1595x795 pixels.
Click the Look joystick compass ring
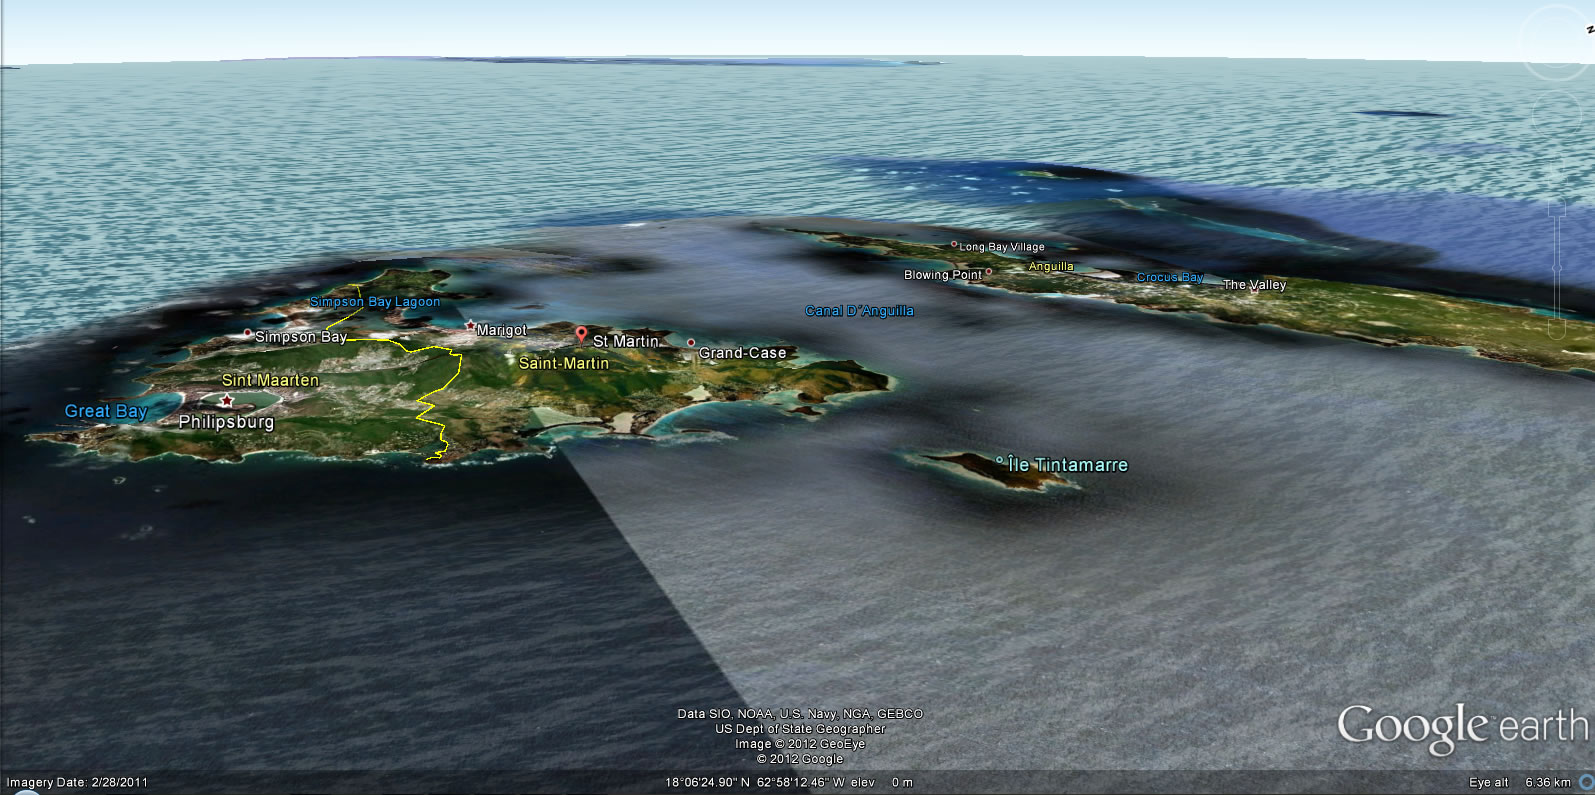(x=1558, y=42)
